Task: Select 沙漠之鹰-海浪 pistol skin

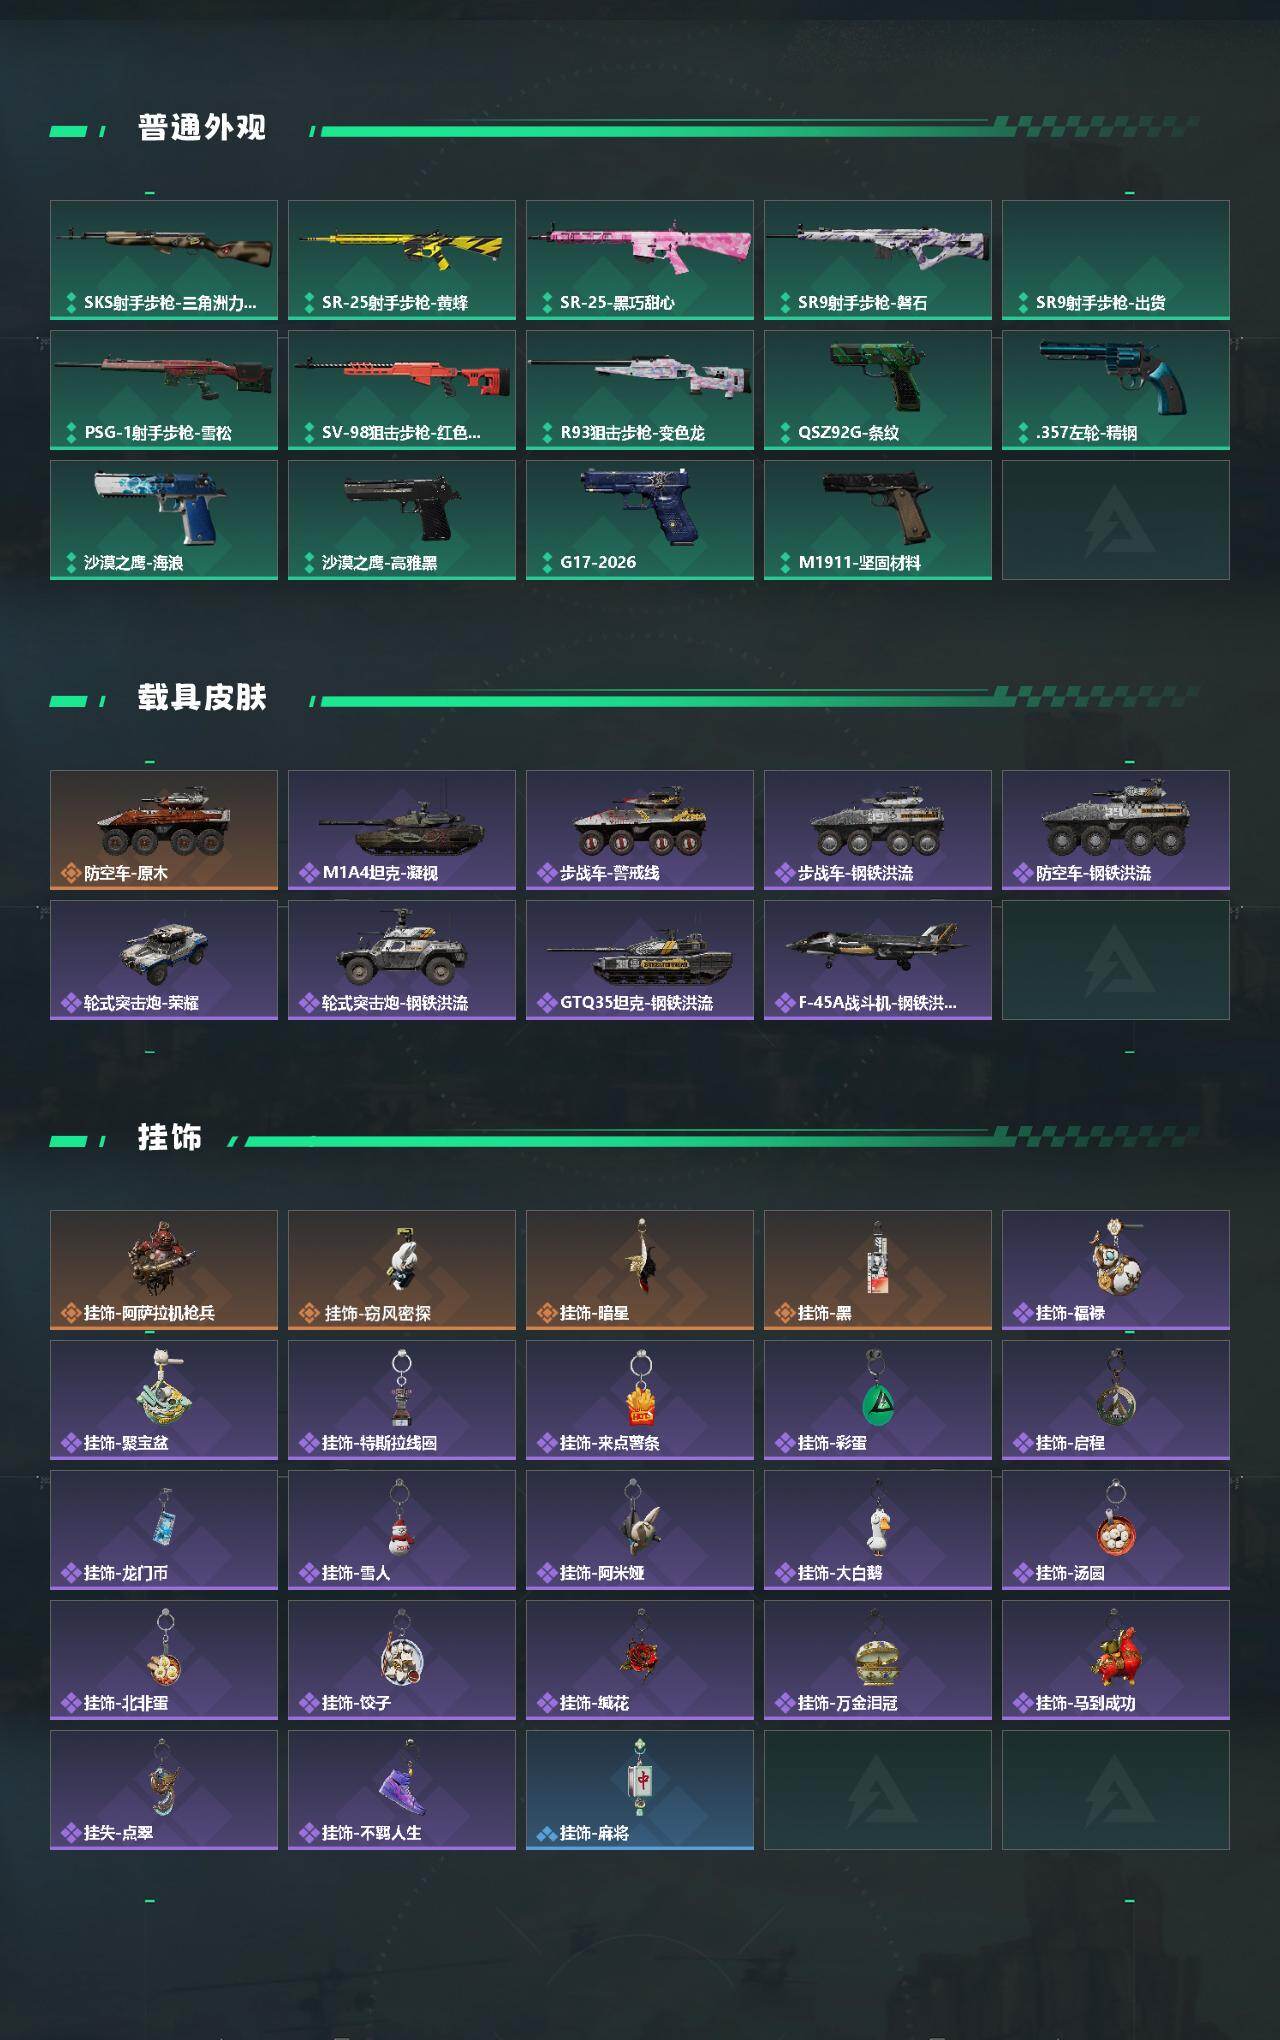Action: (x=164, y=520)
